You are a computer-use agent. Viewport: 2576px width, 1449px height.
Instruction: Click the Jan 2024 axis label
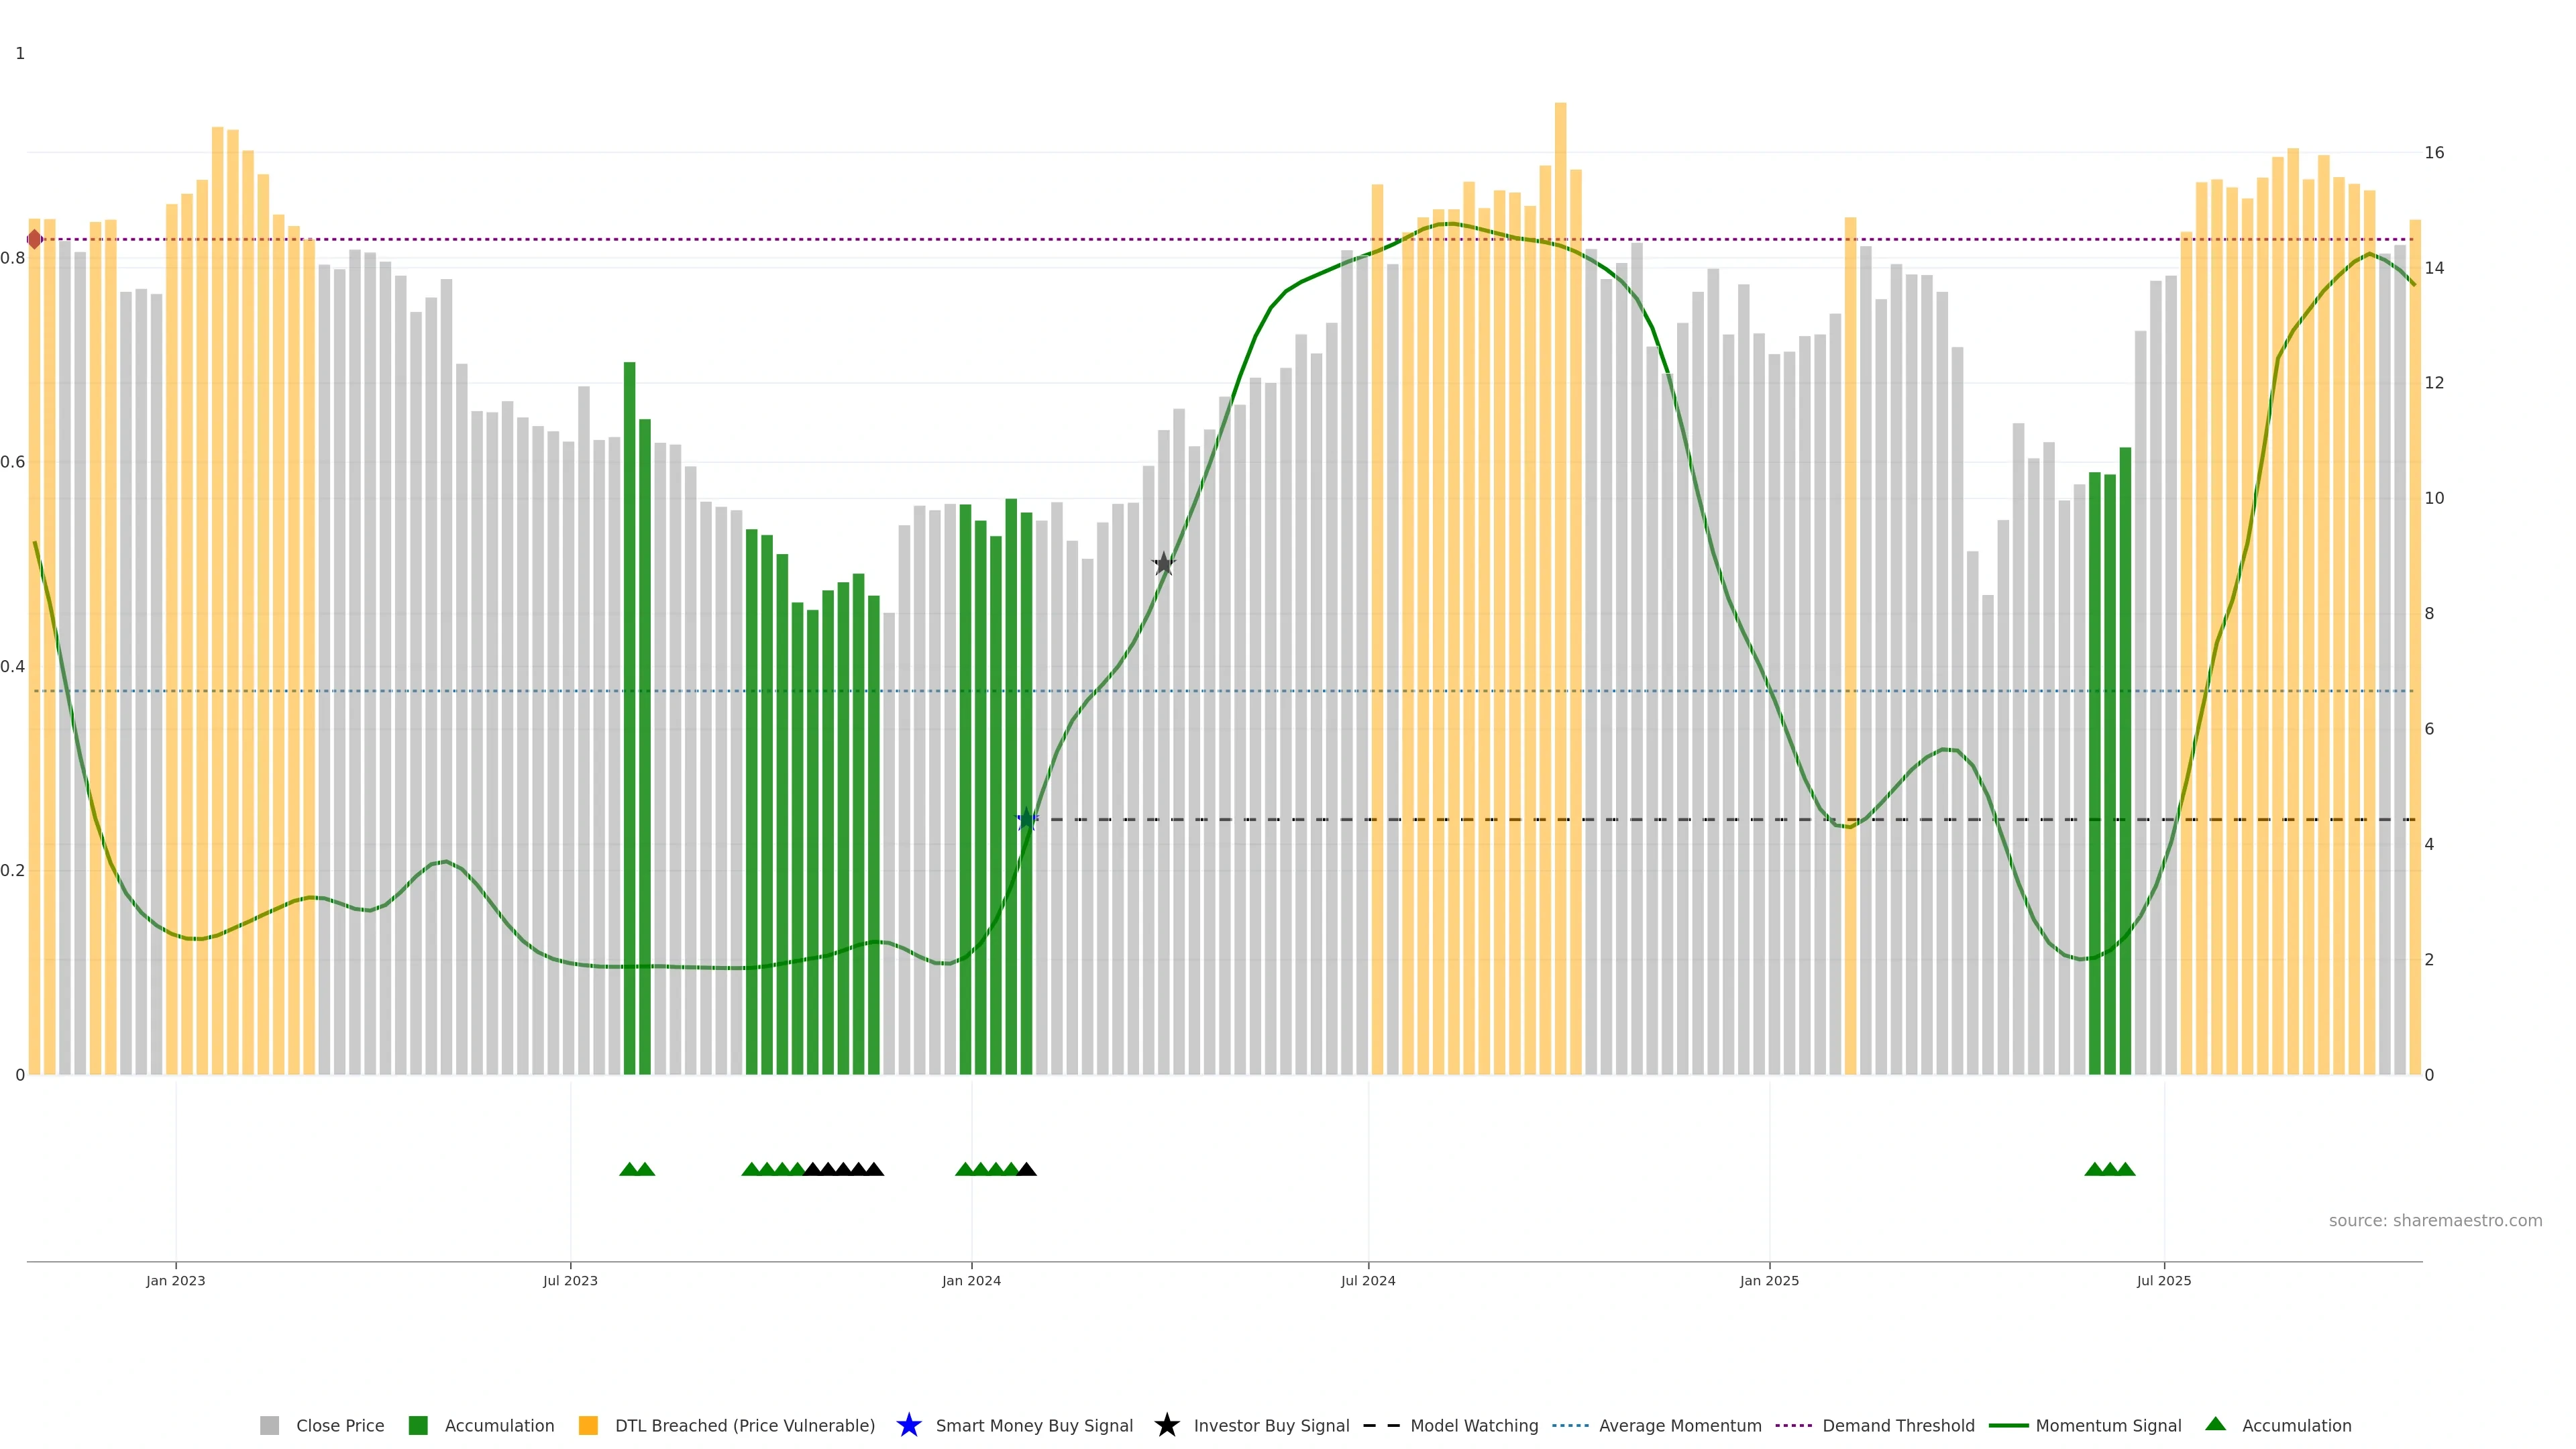click(971, 1281)
